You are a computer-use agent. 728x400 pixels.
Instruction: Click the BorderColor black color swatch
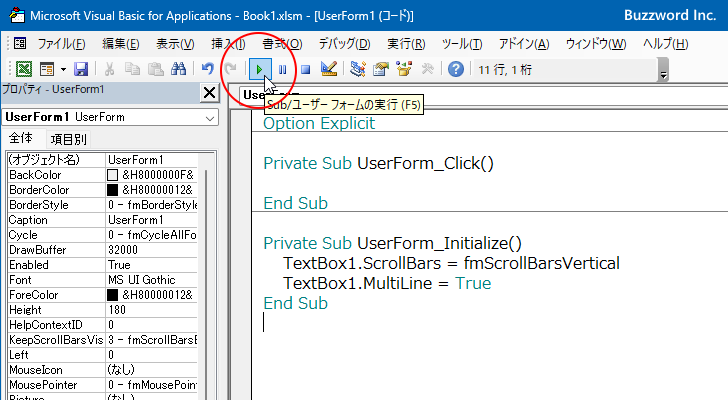coord(112,190)
